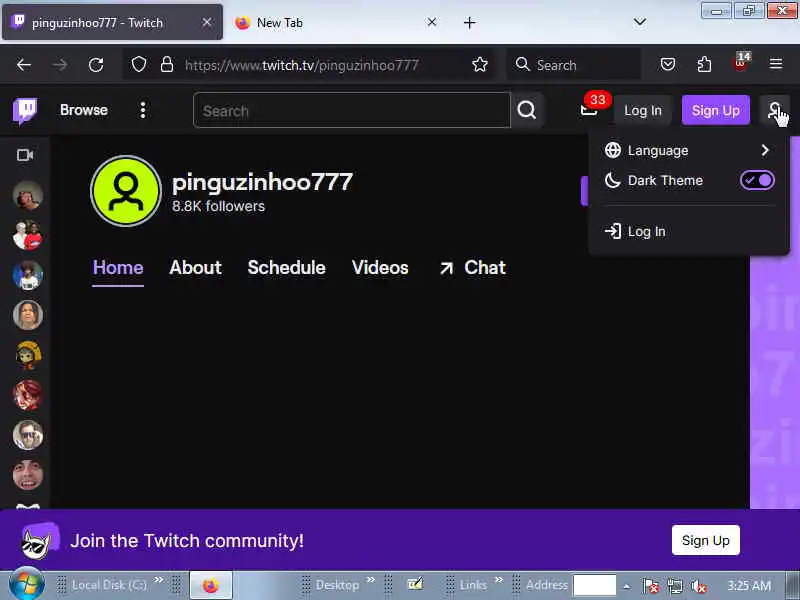Click the padlock site security icon
This screenshot has width=800, height=600.
click(167, 65)
